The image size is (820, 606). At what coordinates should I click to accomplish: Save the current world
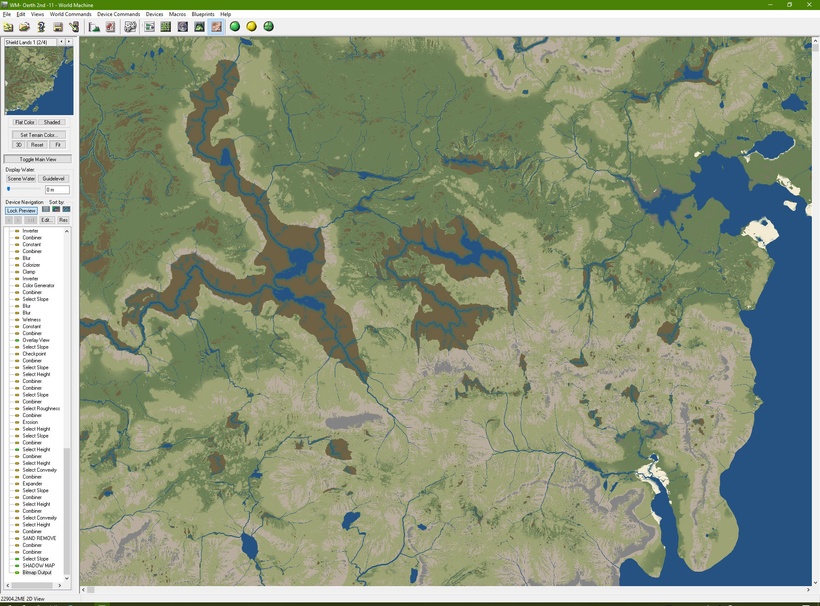coord(57,27)
